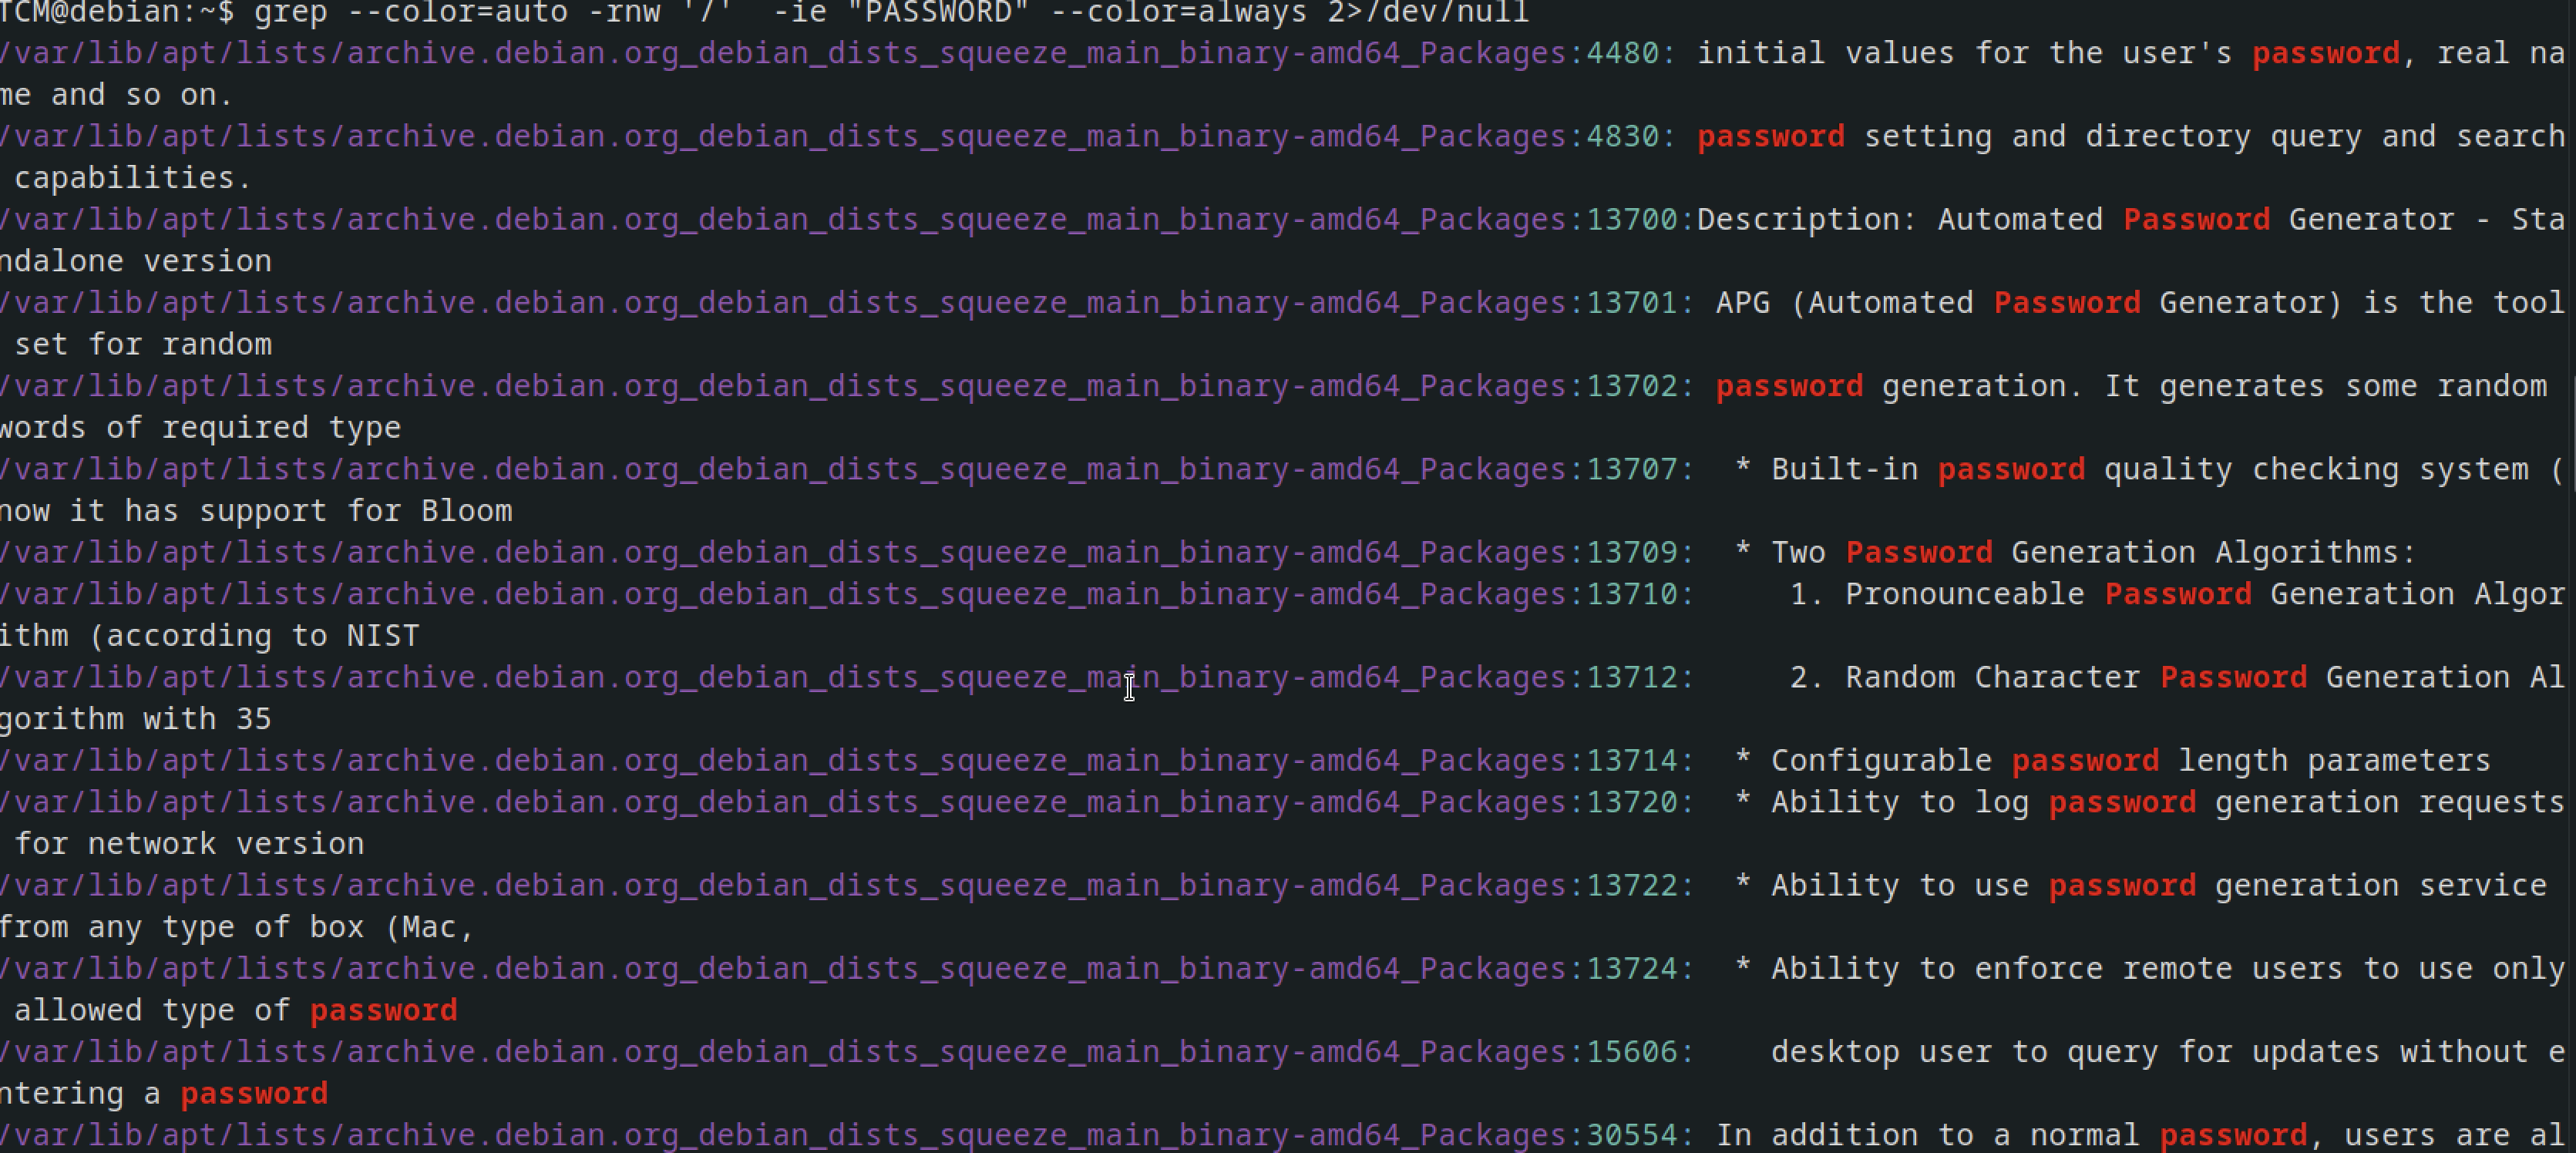This screenshot has height=1153, width=2576.
Task: Click the text "words of required type"
Action: [x=200, y=428]
